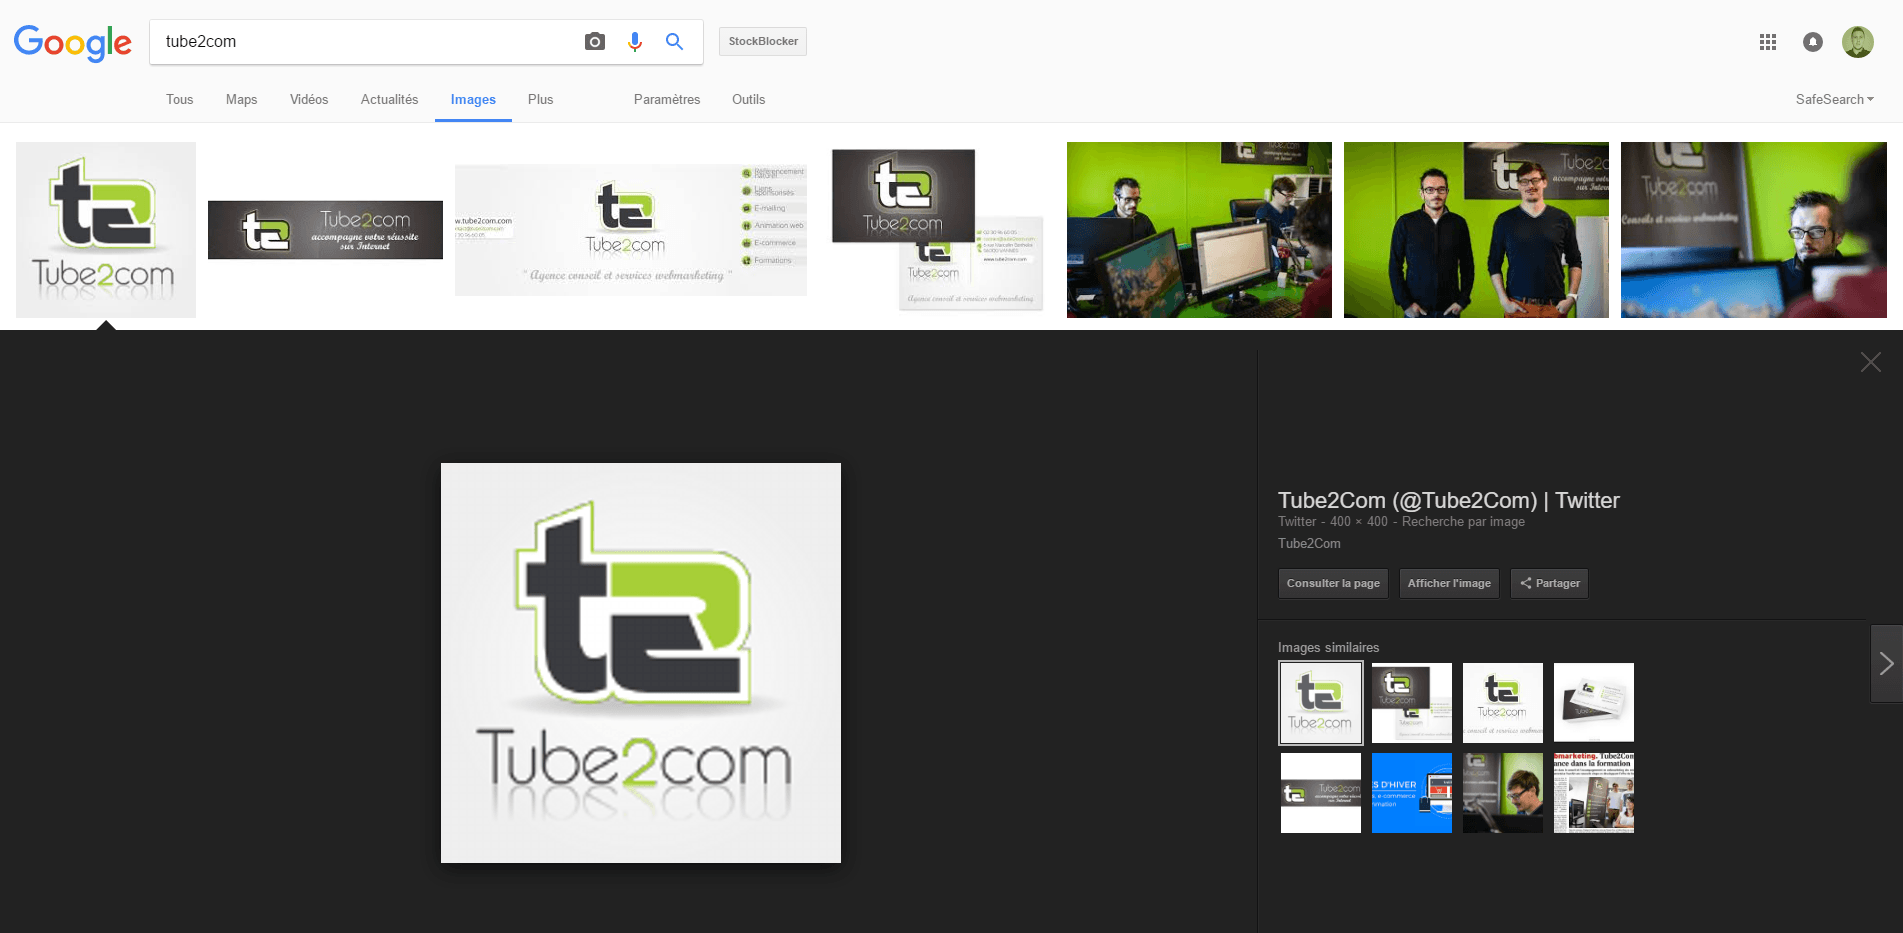1903x933 pixels.
Task: Select first similar image Tube2com logo
Action: (1321, 703)
